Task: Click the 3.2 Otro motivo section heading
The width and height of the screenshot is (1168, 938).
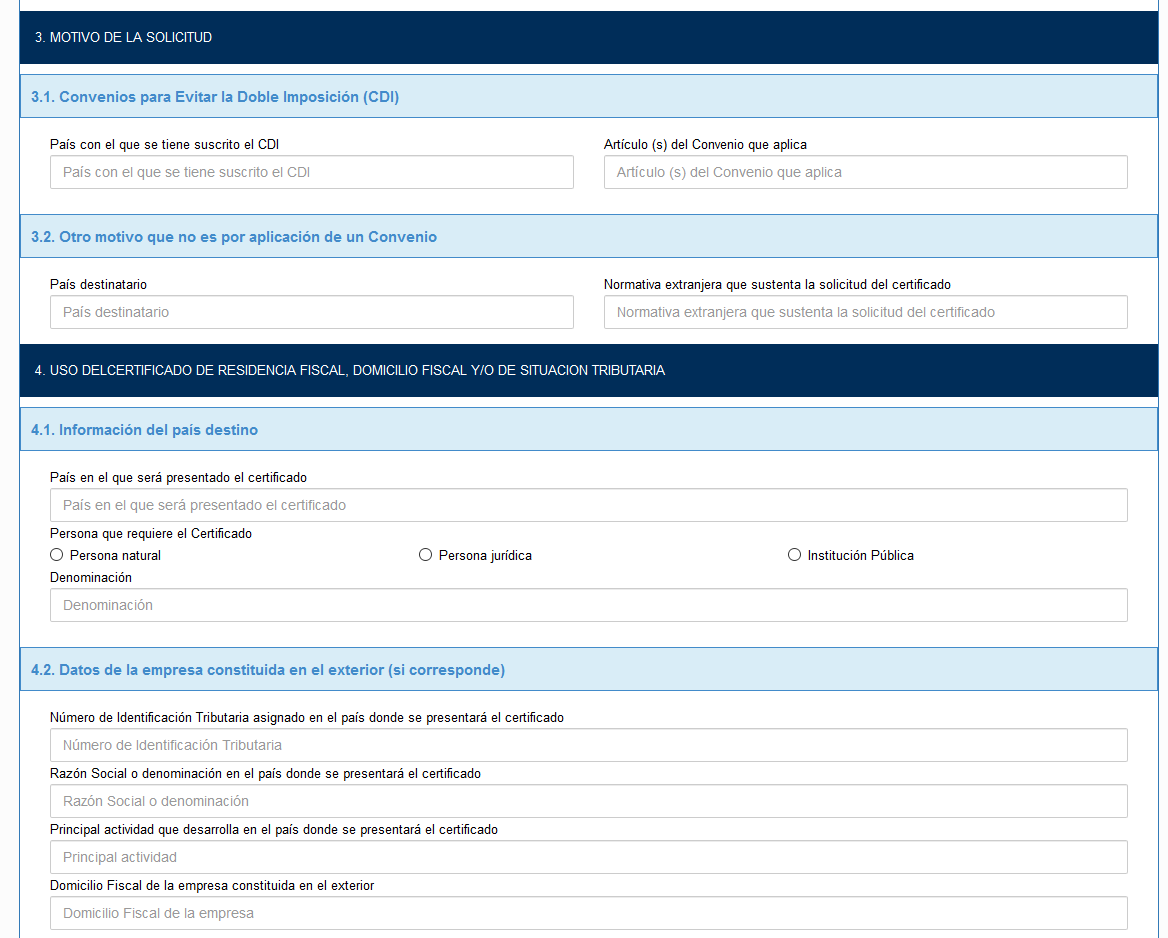Action: (x=234, y=237)
